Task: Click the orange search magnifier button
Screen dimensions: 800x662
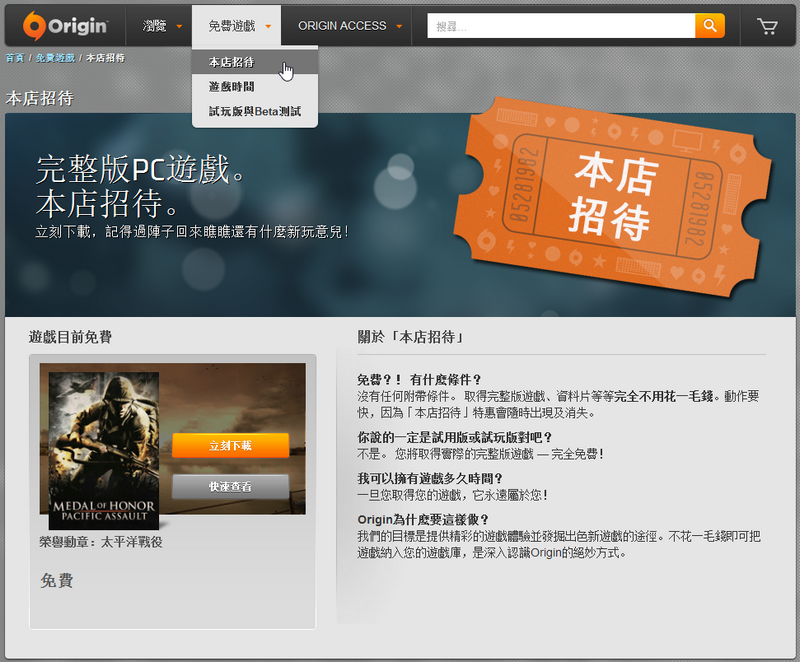Action: (x=710, y=26)
